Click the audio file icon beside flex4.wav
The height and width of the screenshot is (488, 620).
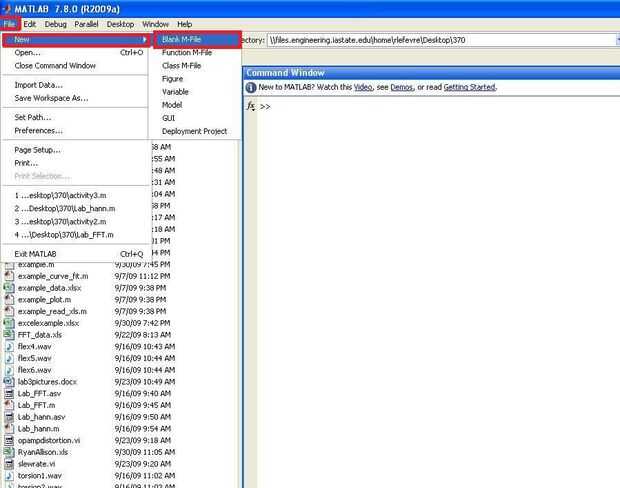tap(9, 346)
